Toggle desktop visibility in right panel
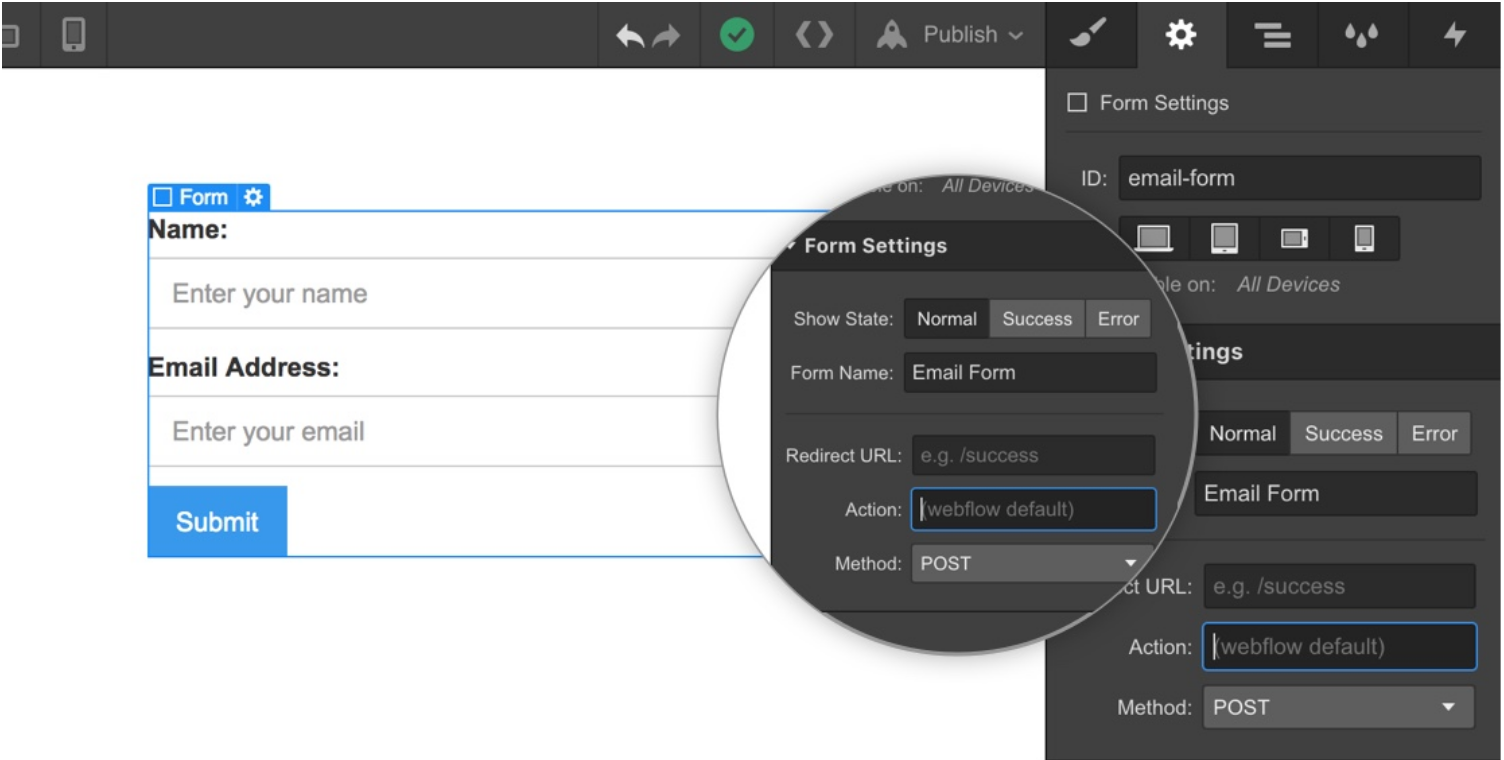The height and width of the screenshot is (760, 1504). pos(1154,238)
